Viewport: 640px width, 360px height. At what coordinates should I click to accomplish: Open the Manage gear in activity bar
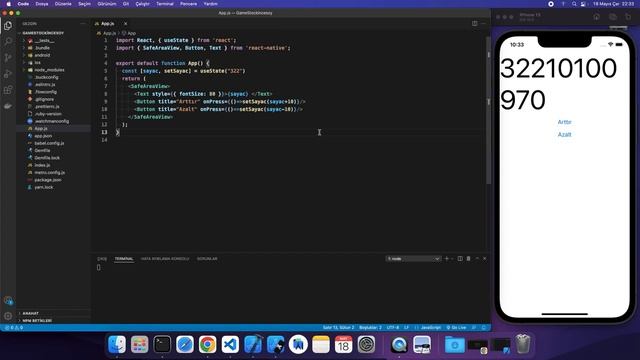tap(8, 316)
